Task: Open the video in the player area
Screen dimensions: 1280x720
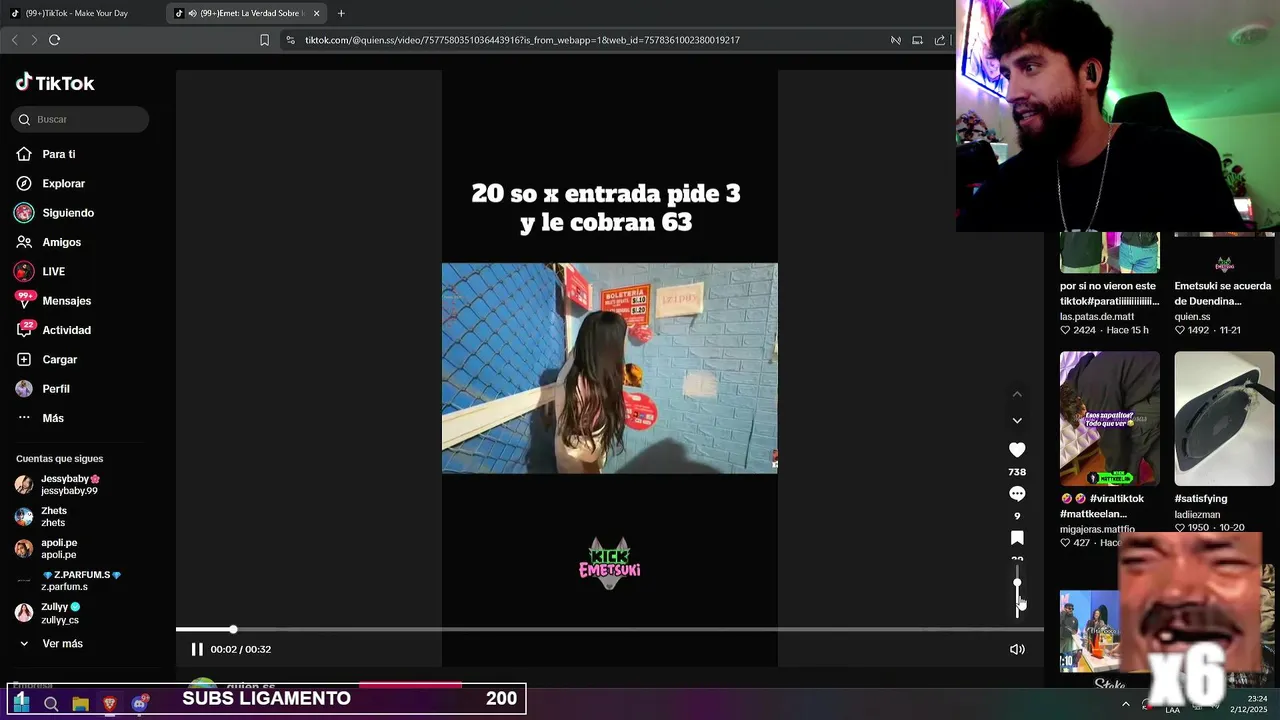Action: 610,368
